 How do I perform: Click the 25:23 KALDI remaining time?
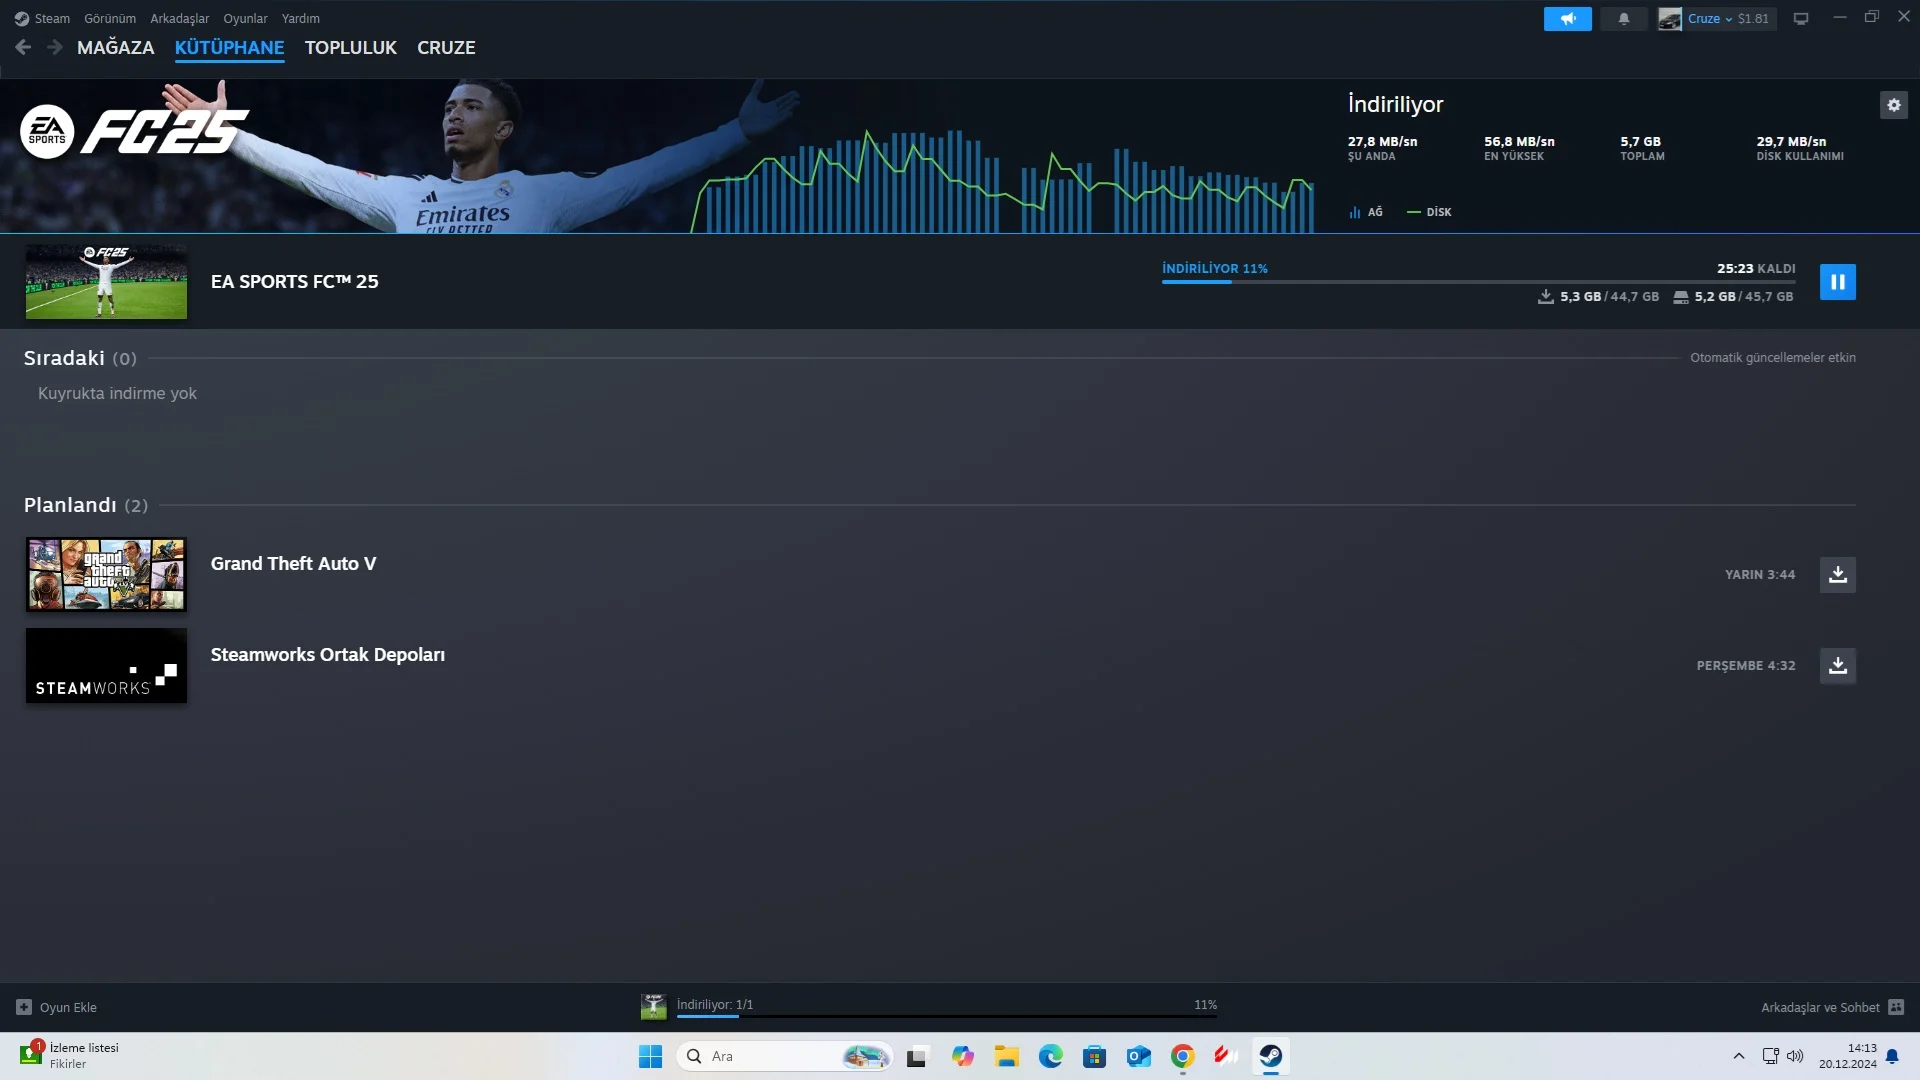1756,269
